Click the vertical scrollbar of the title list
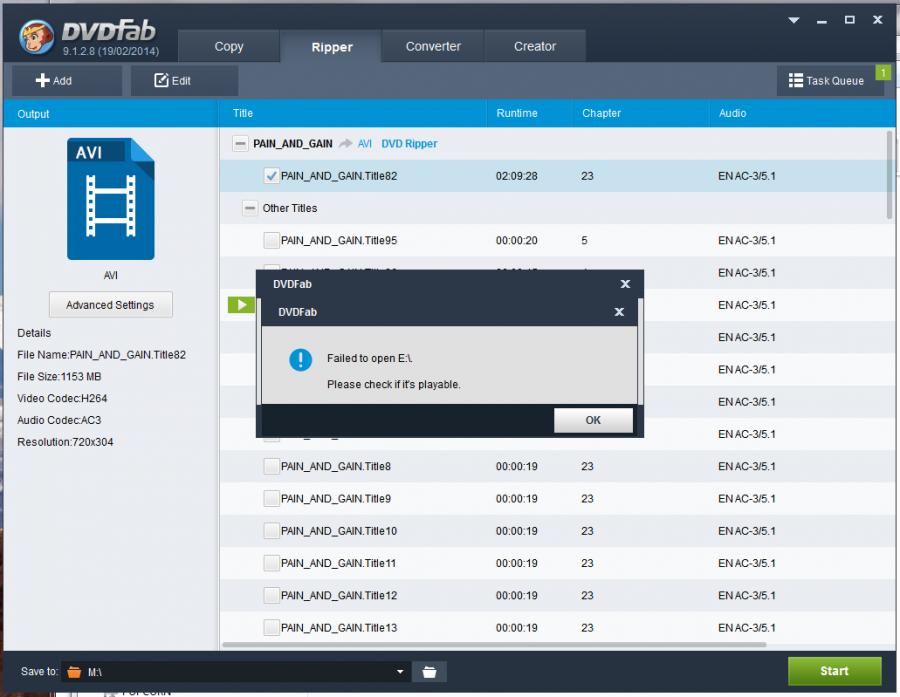Image resolution: width=900 pixels, height=697 pixels. click(889, 175)
